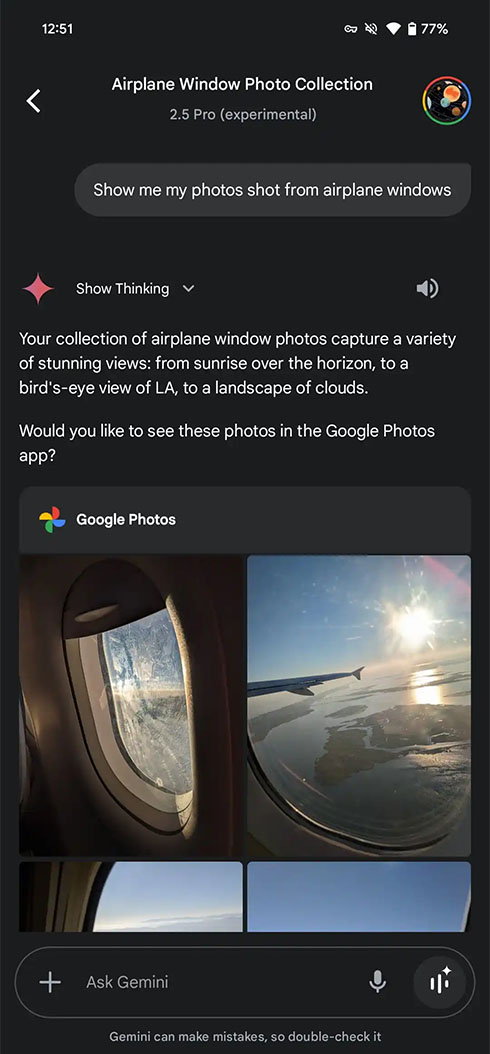The width and height of the screenshot is (490, 1054).
Task: Open the Google Photos card header
Action: point(245,520)
